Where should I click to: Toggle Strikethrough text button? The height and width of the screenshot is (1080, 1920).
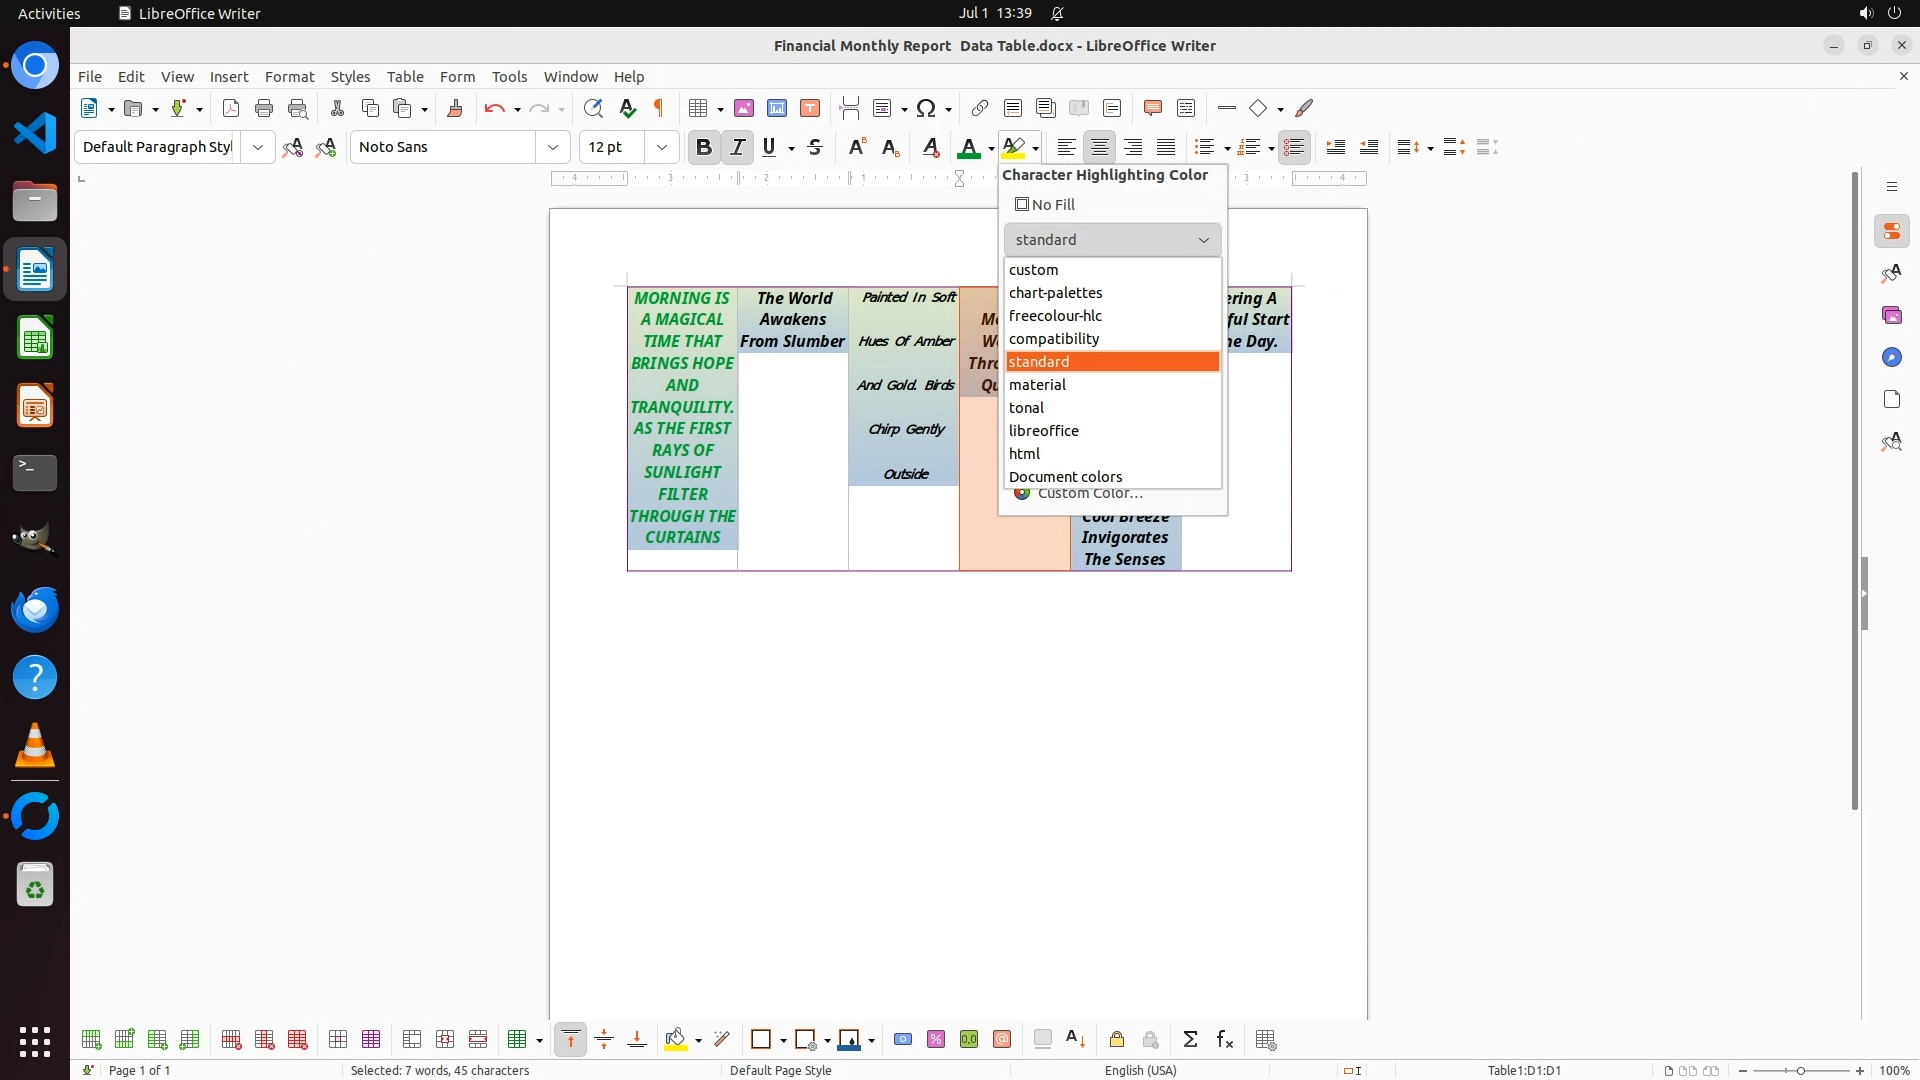coord(815,147)
